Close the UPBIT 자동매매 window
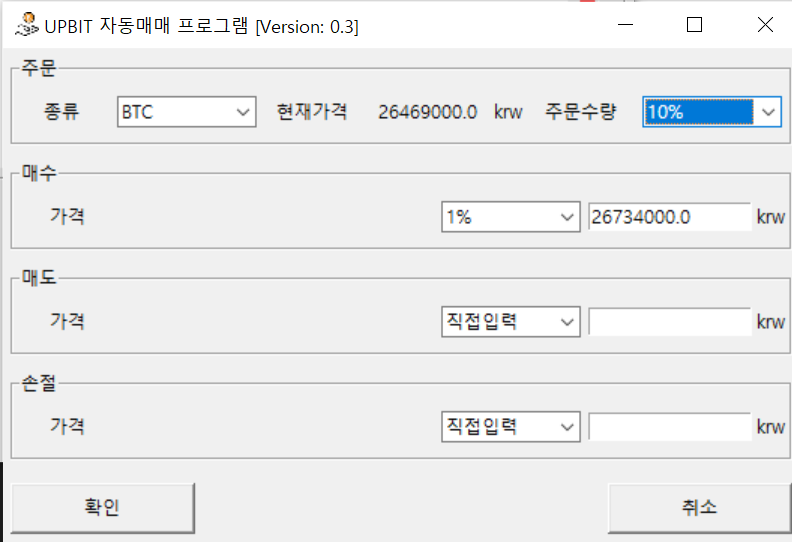The image size is (792, 542). (765, 24)
